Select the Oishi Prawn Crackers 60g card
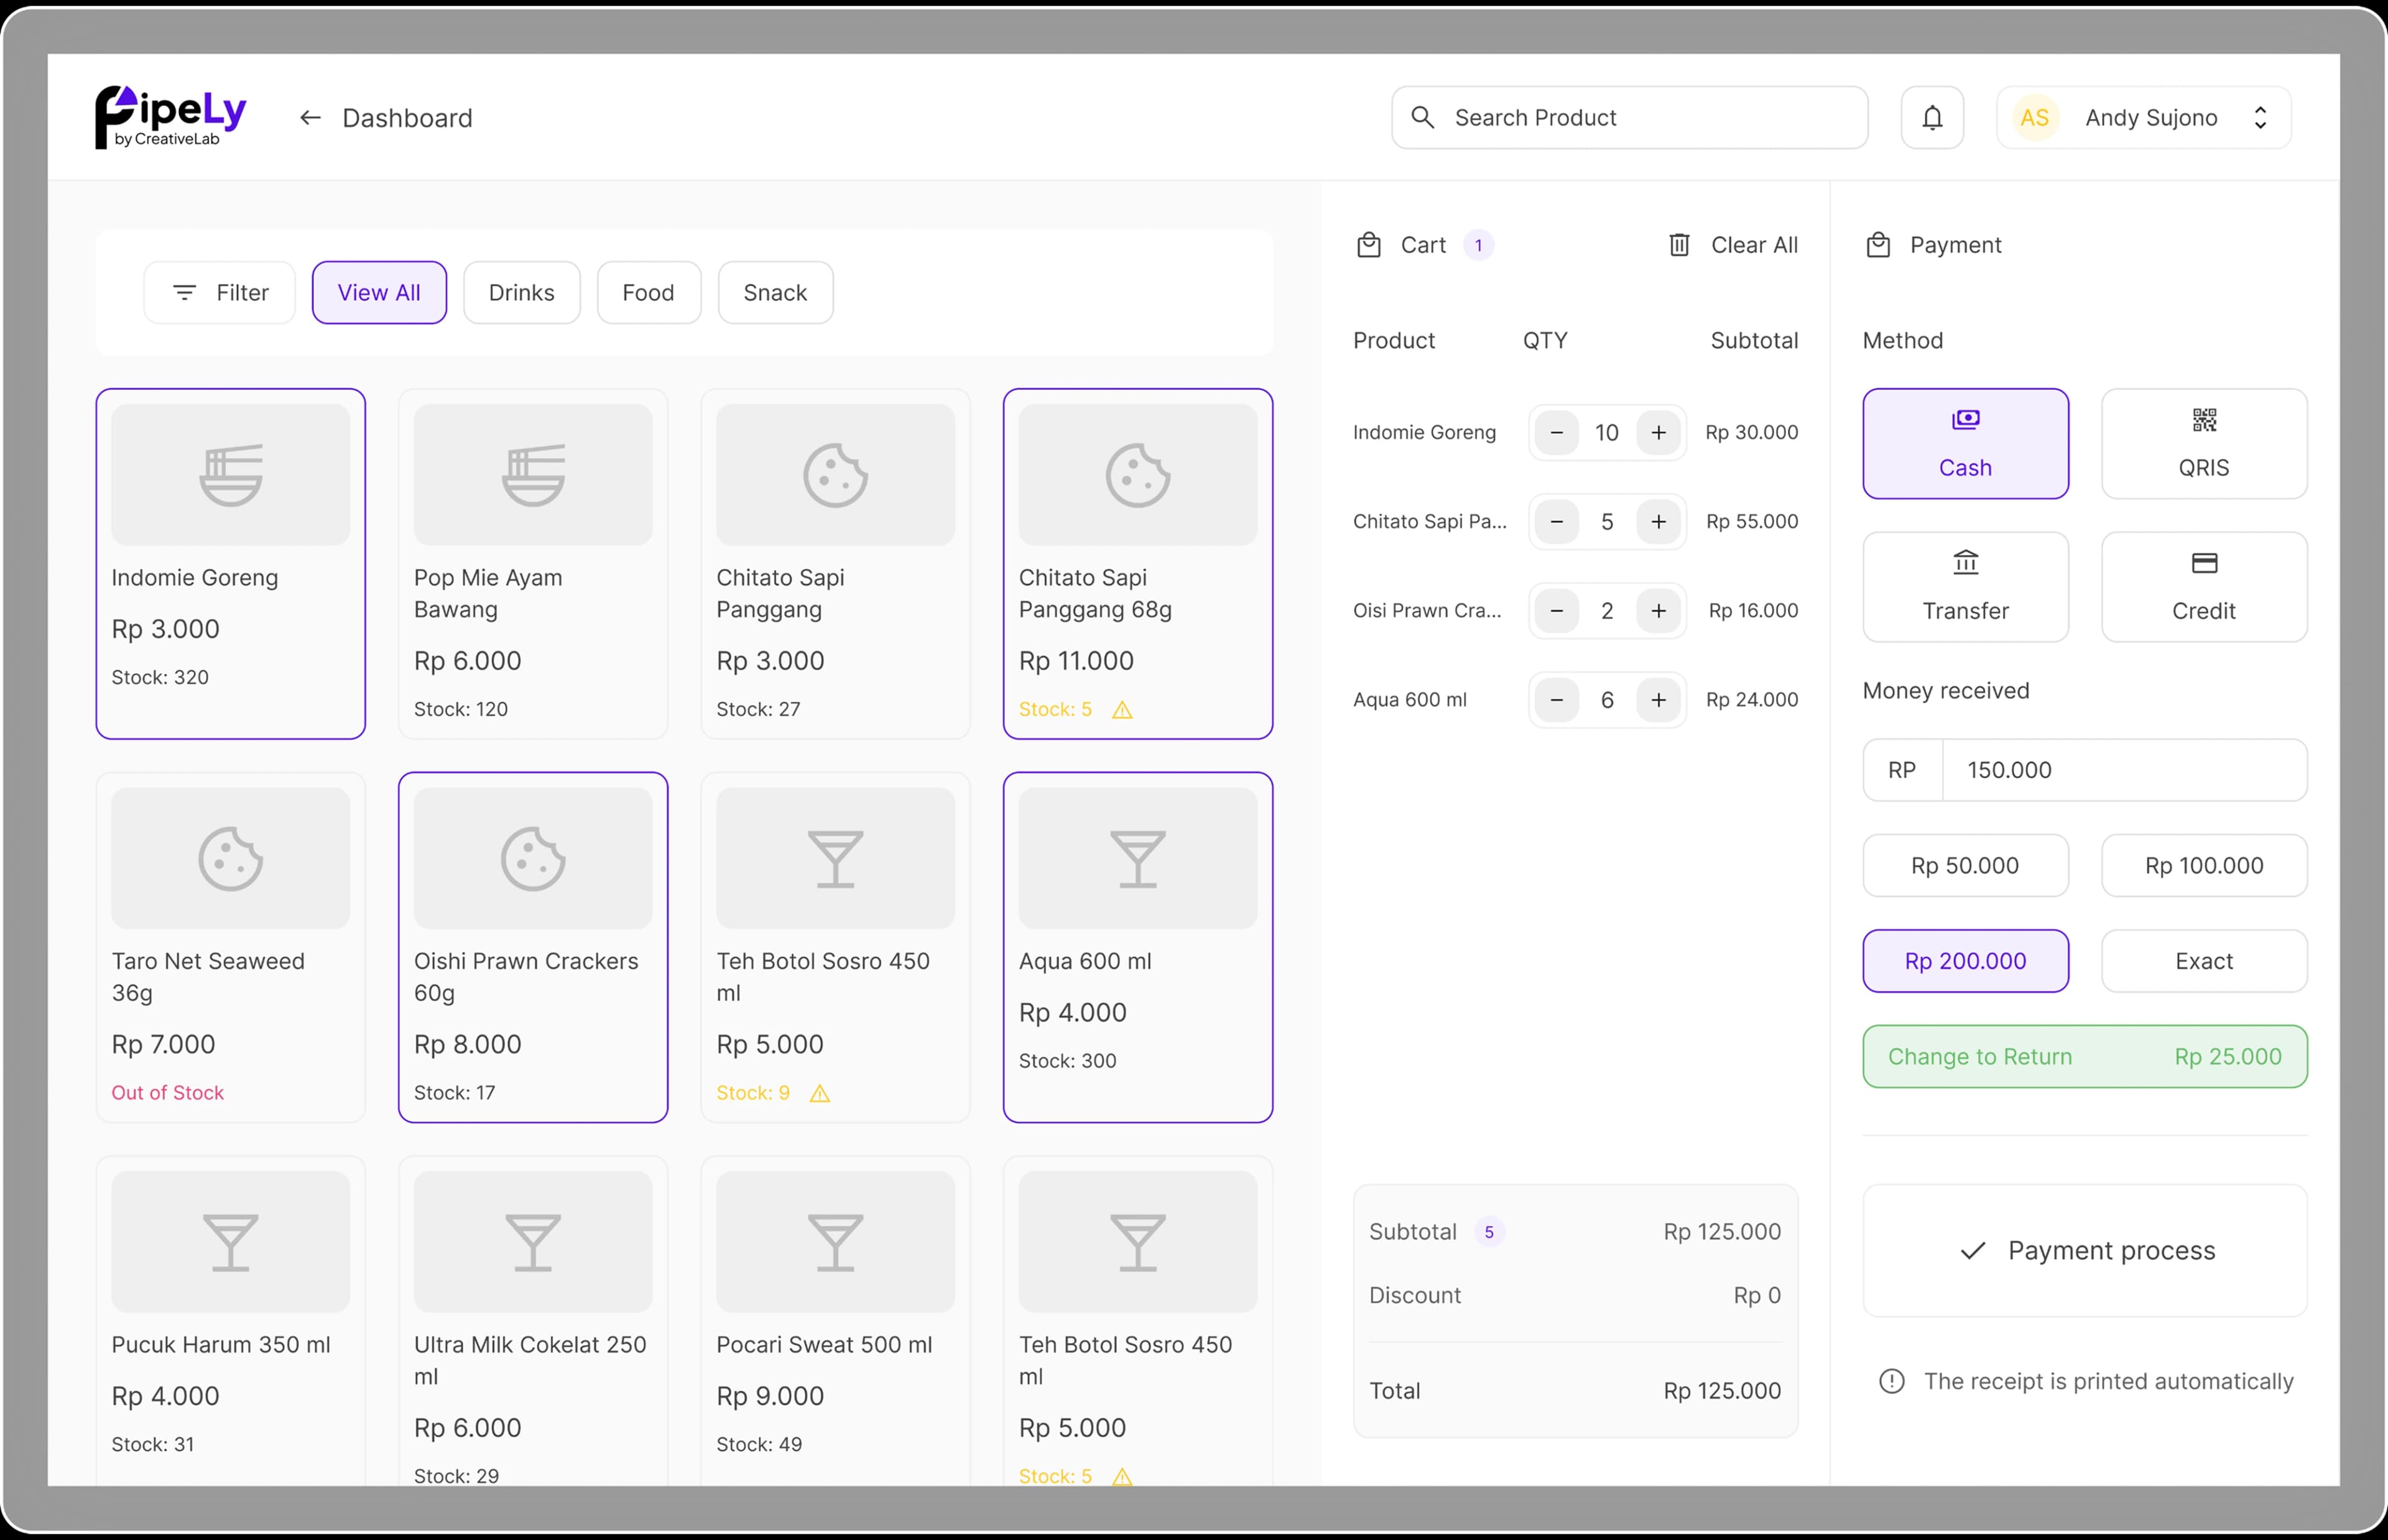 pos(533,947)
